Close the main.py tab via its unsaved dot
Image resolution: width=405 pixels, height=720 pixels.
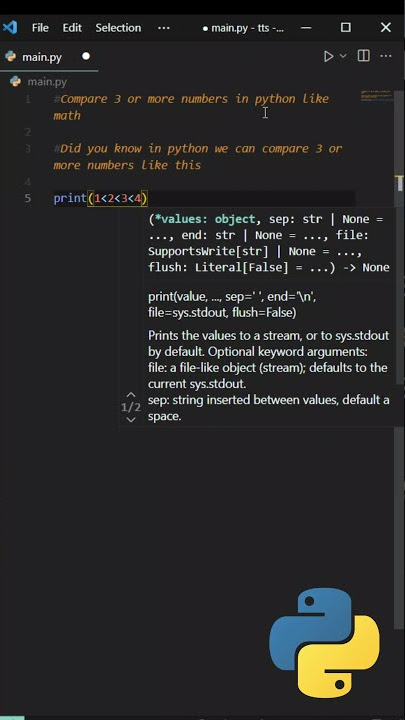(86, 56)
